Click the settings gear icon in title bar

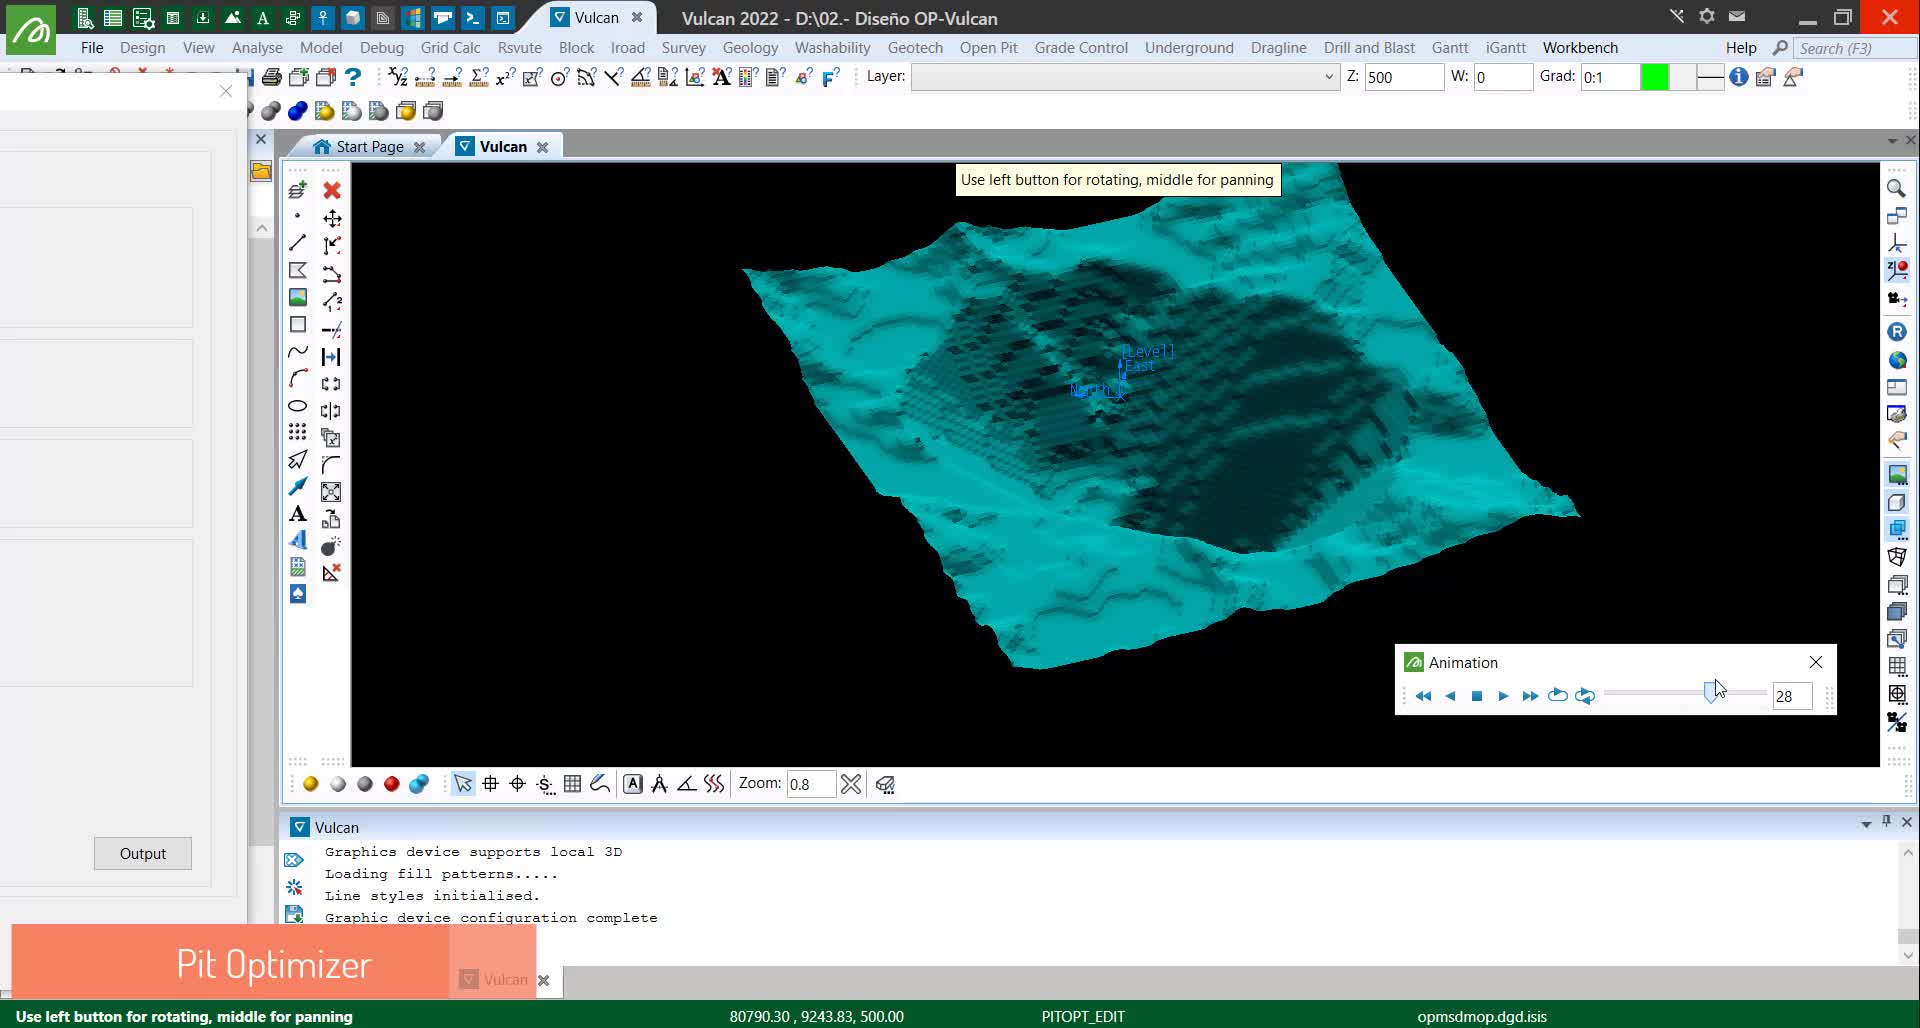click(x=1707, y=16)
